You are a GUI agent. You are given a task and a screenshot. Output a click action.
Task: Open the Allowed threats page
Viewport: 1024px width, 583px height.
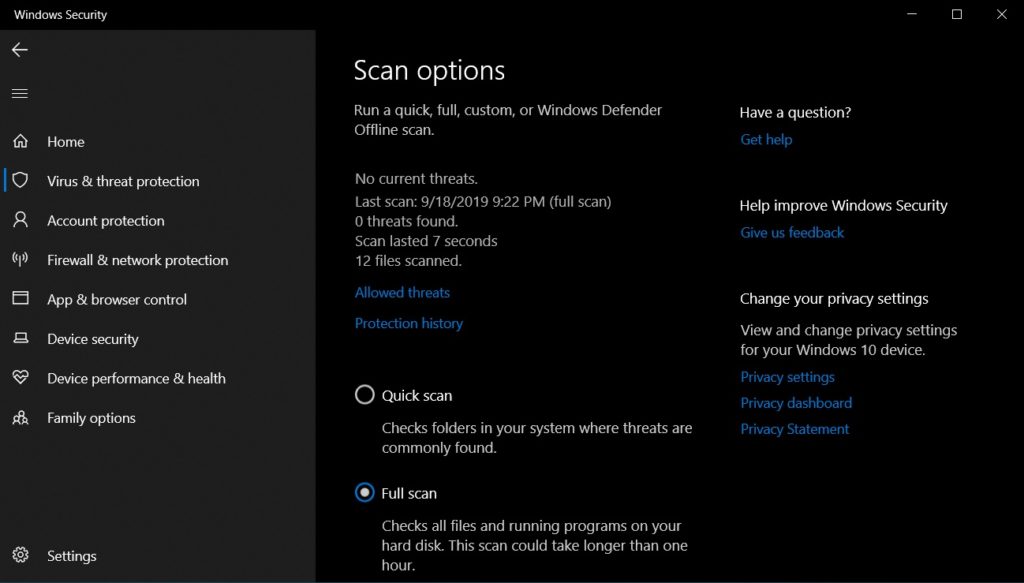[402, 292]
